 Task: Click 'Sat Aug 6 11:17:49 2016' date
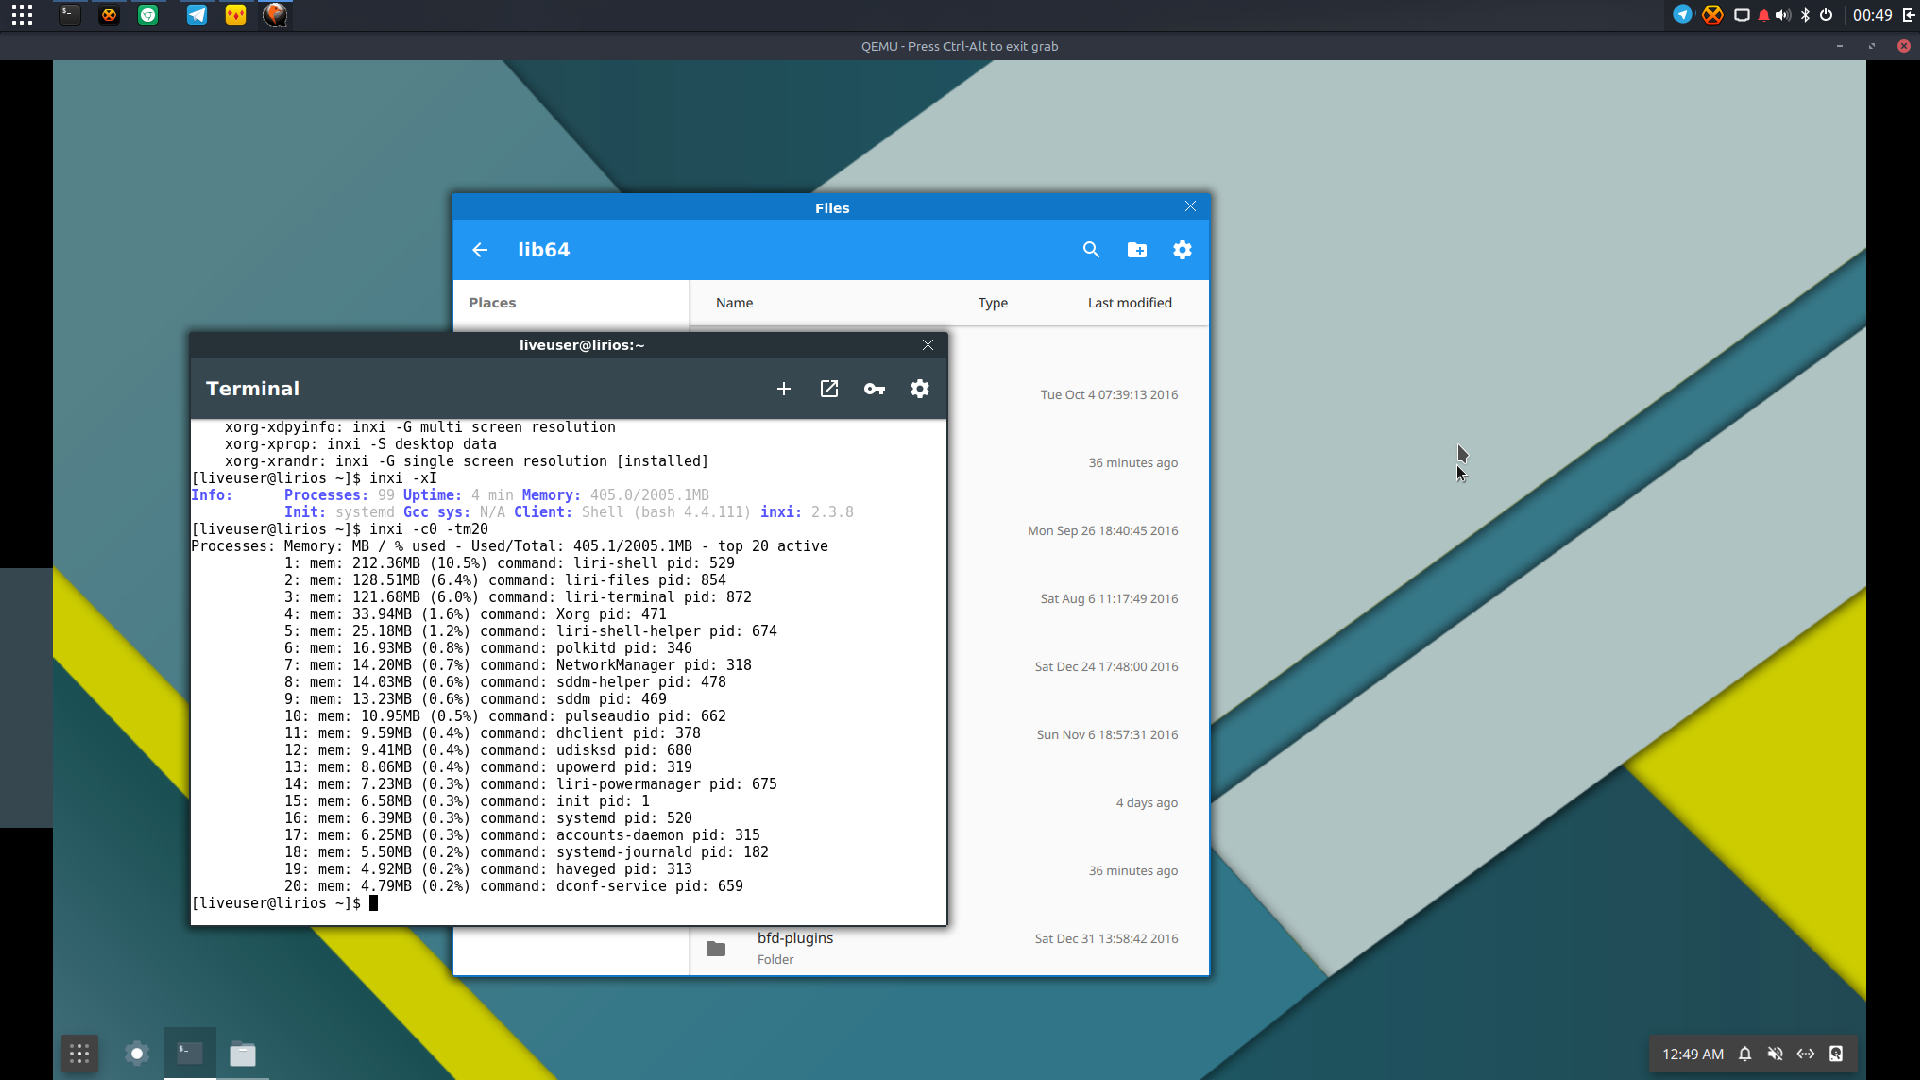pyautogui.click(x=1109, y=599)
